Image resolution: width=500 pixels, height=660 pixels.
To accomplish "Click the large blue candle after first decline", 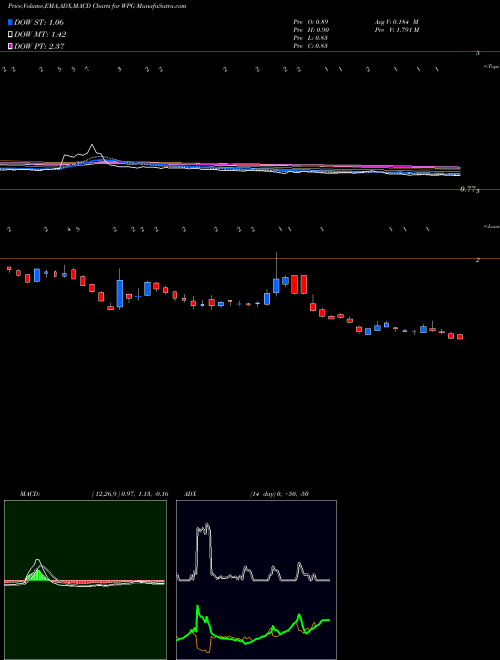I will tap(120, 289).
